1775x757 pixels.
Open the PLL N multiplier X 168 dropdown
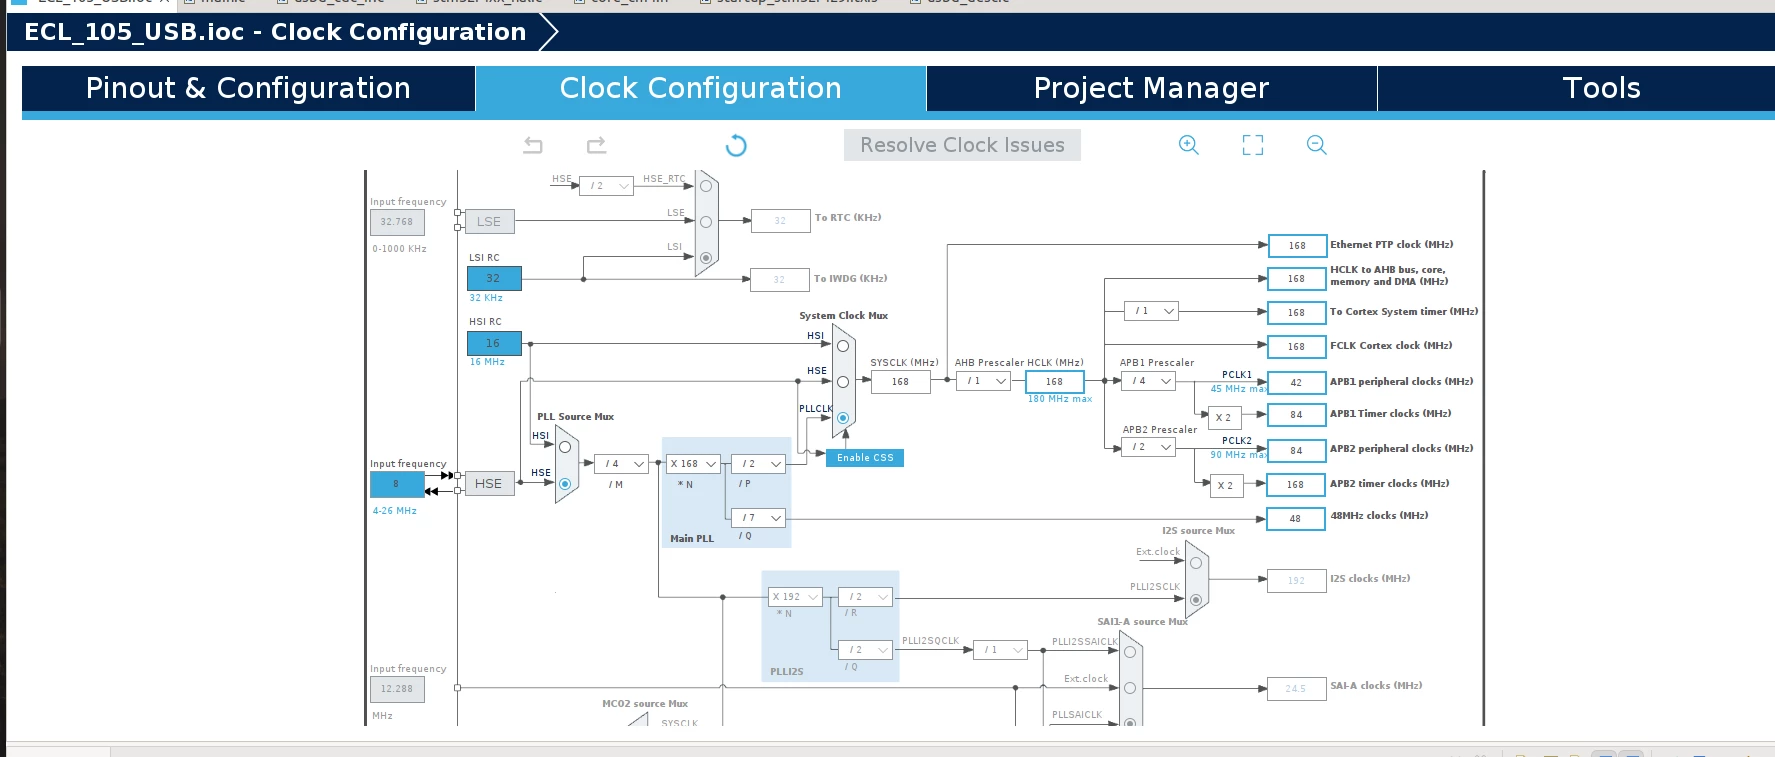694,464
